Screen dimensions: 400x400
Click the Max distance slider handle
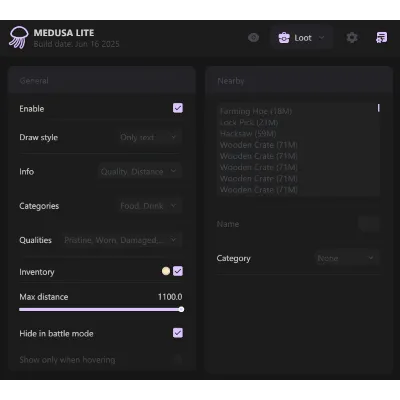181,309
